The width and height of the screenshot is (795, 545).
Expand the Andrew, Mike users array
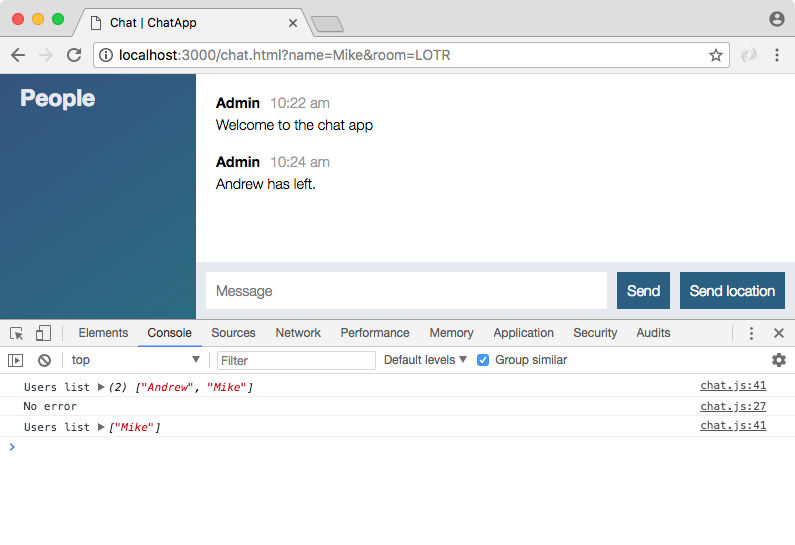pos(101,387)
